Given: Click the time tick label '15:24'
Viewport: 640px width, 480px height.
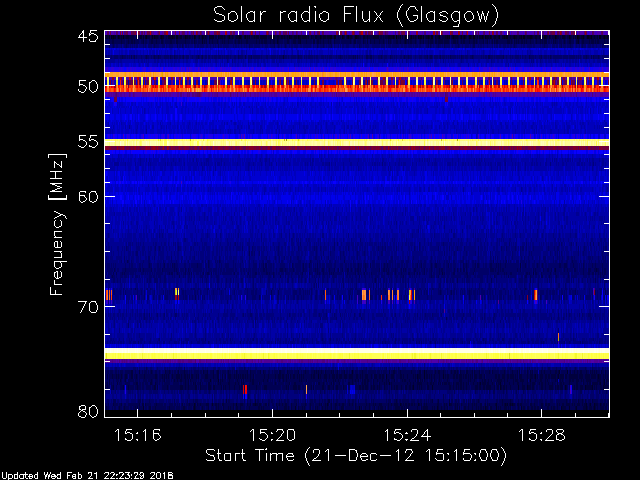Looking at the screenshot, I should [407, 435].
